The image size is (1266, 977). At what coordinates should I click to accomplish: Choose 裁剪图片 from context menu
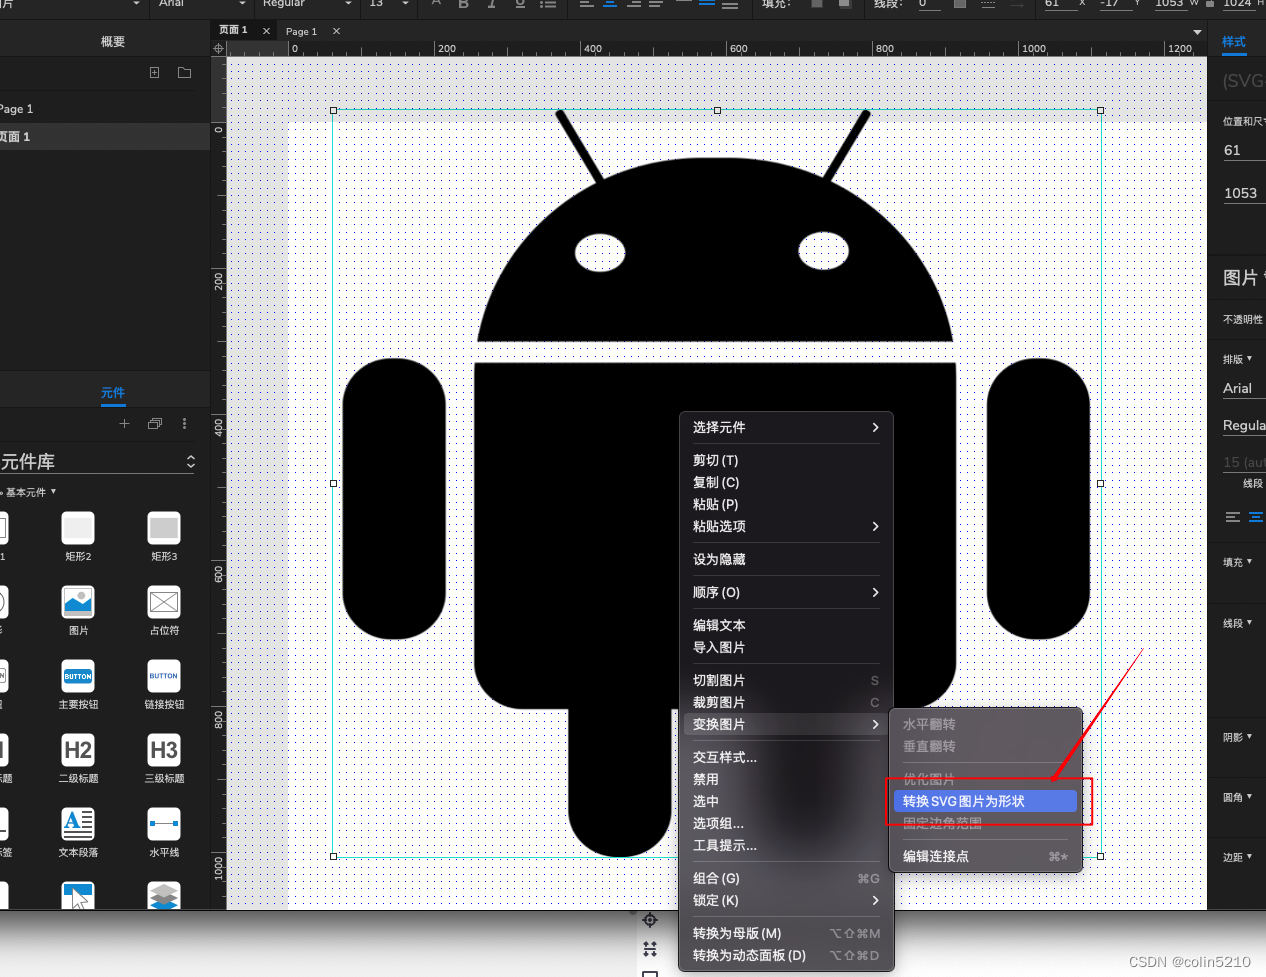[786, 702]
